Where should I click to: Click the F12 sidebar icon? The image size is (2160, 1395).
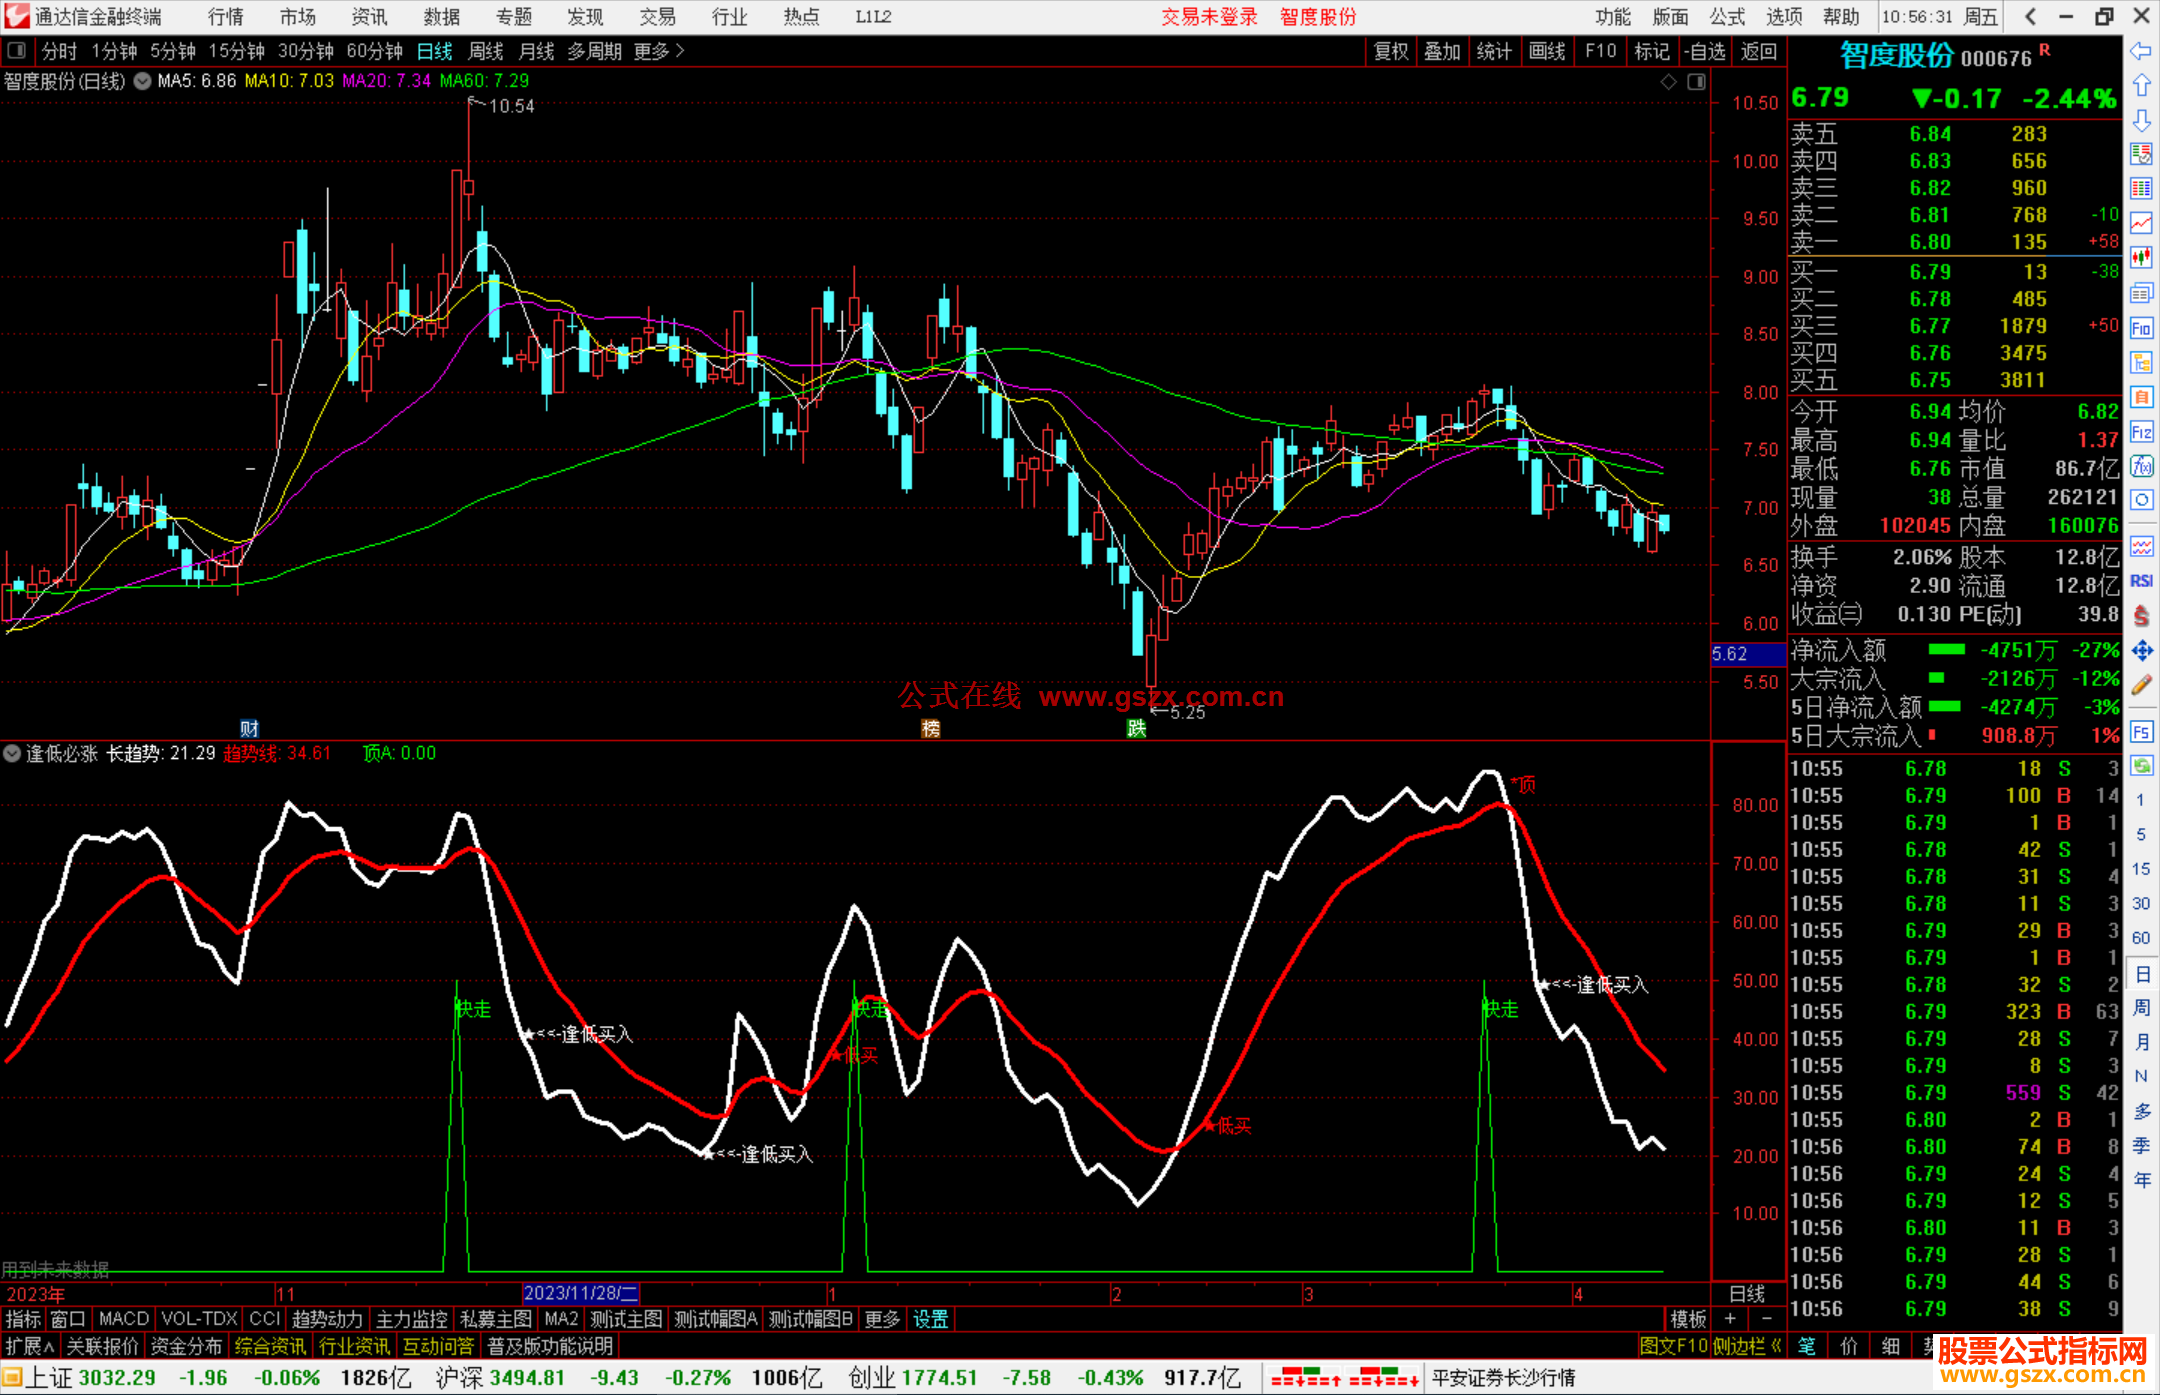coord(2141,432)
